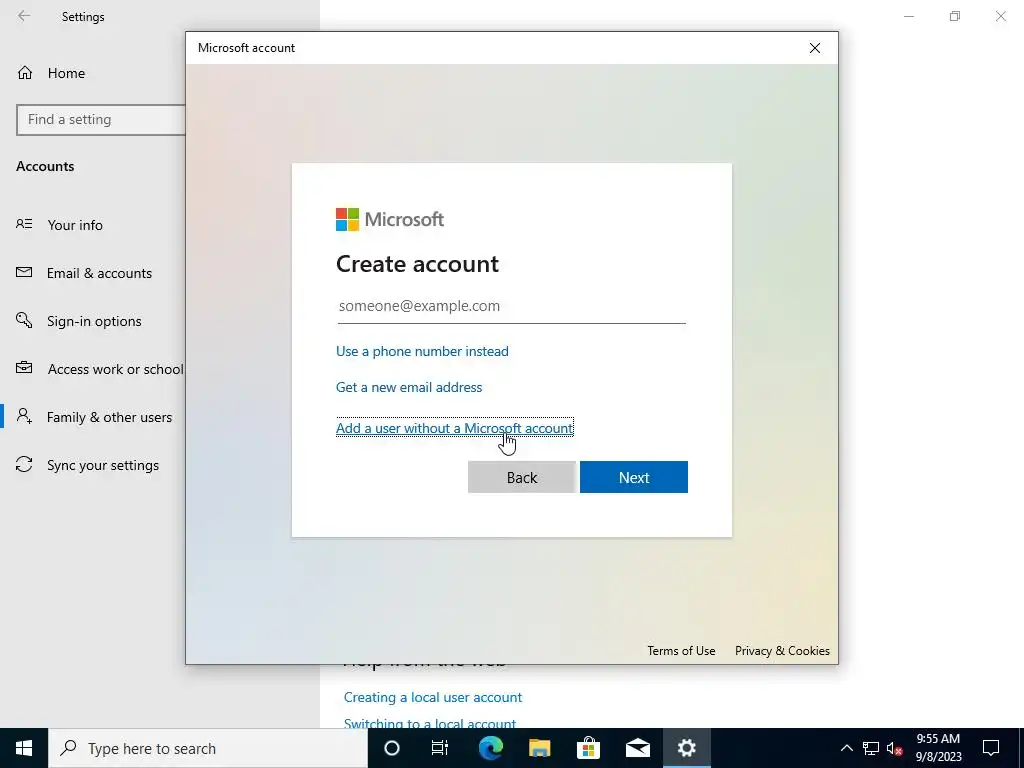1024x768 pixels.
Task: Open Microsoft Store from taskbar
Action: [x=588, y=748]
